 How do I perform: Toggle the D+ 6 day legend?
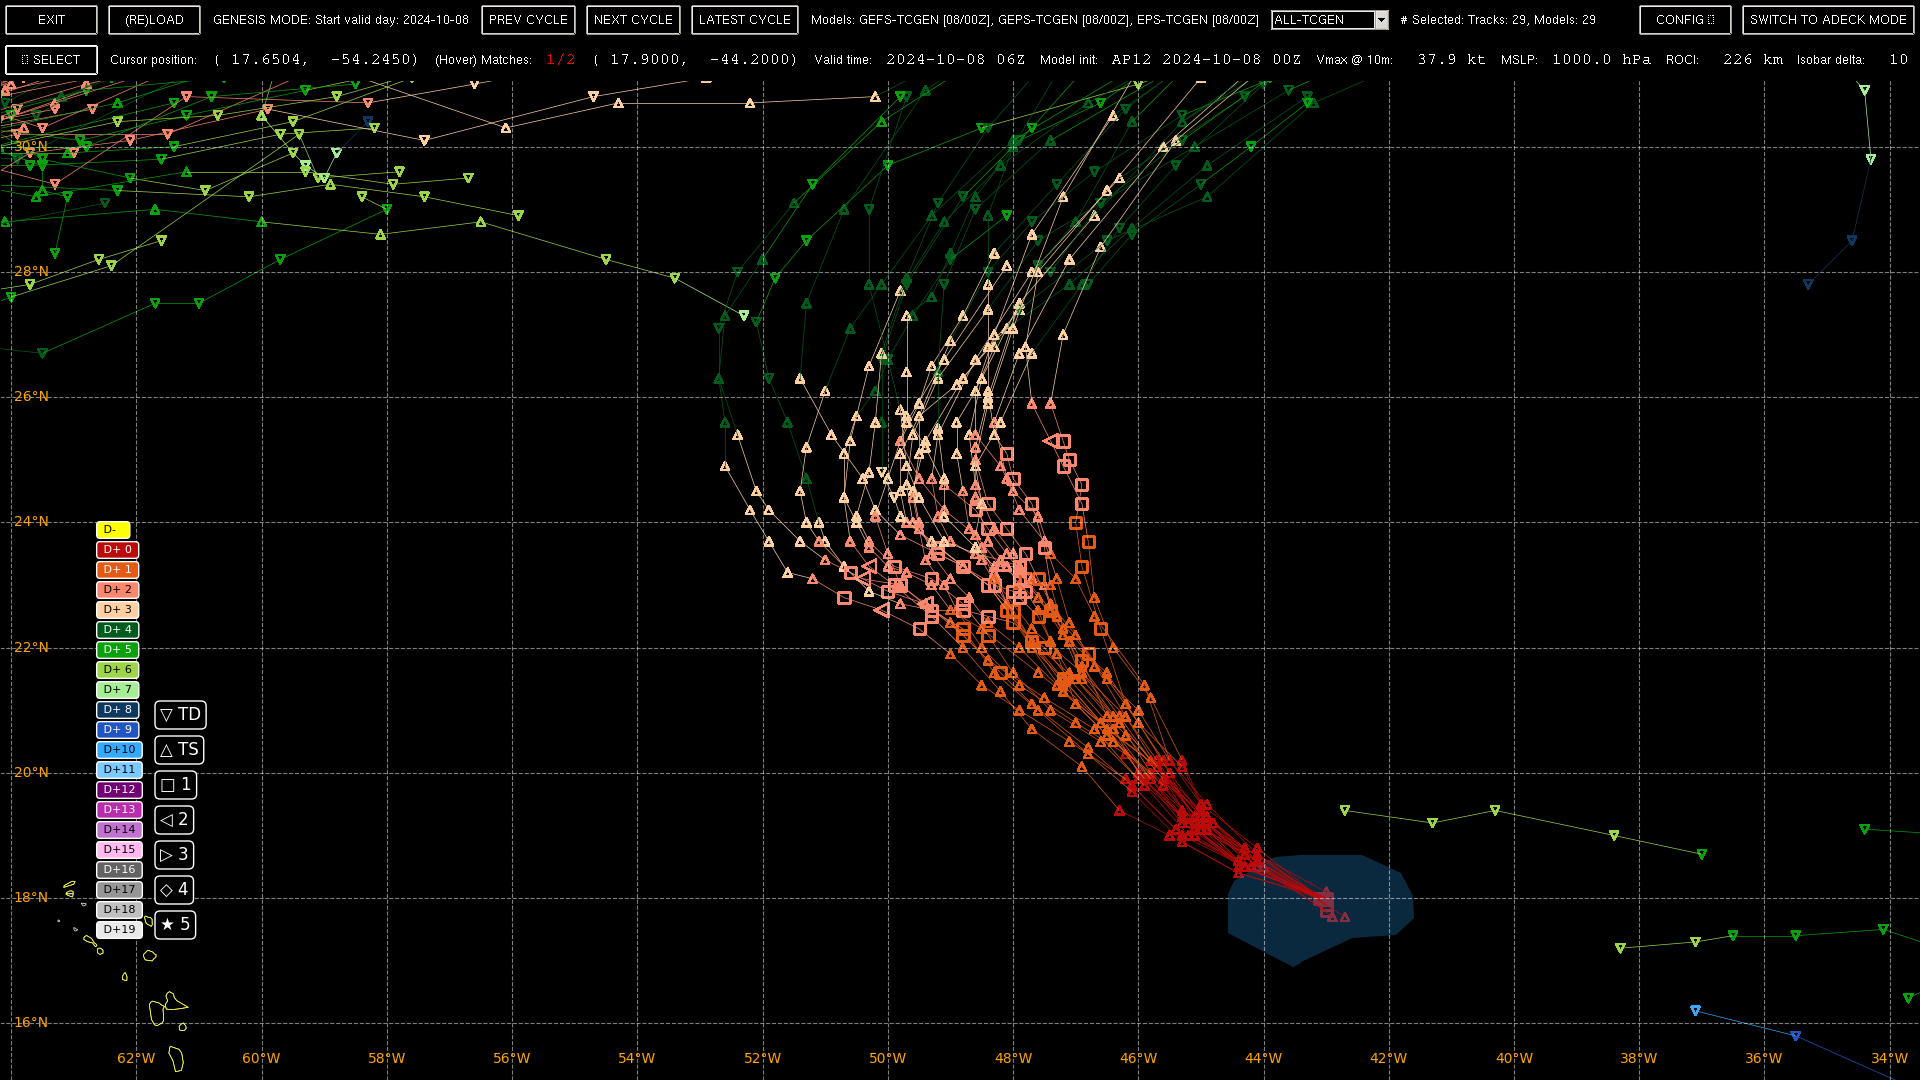click(x=117, y=670)
